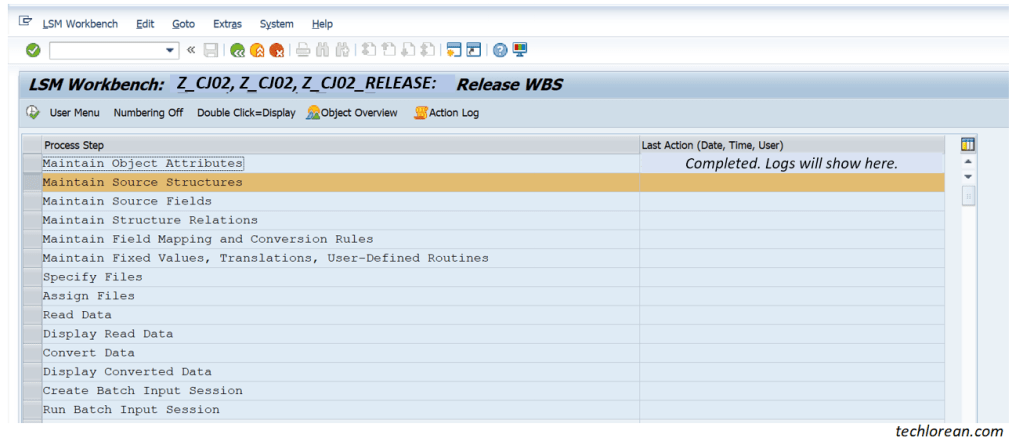Click the row selector beside Specify Files
1023x445 pixels.
32,277
